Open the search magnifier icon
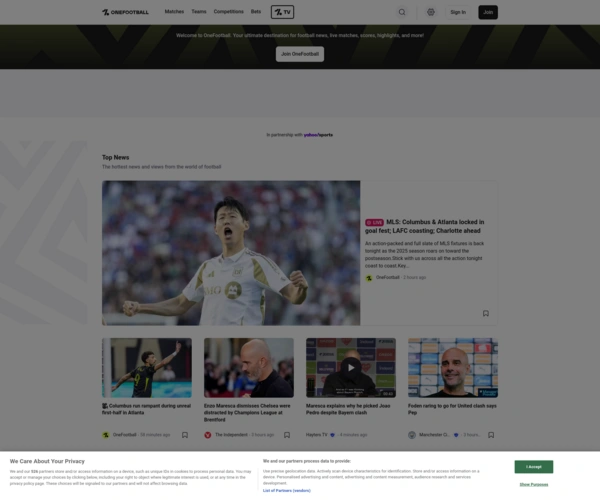 (x=402, y=12)
